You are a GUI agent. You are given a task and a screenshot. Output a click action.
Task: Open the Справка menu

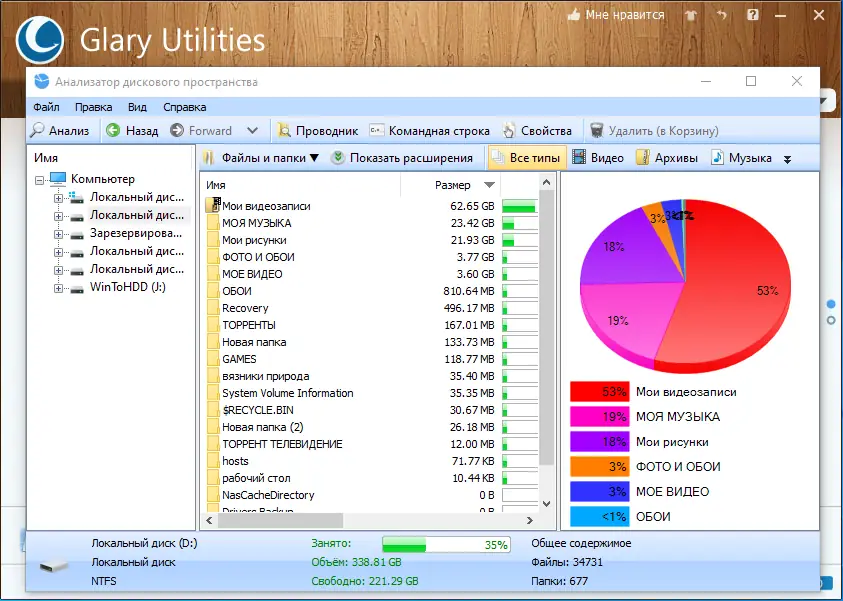(184, 107)
